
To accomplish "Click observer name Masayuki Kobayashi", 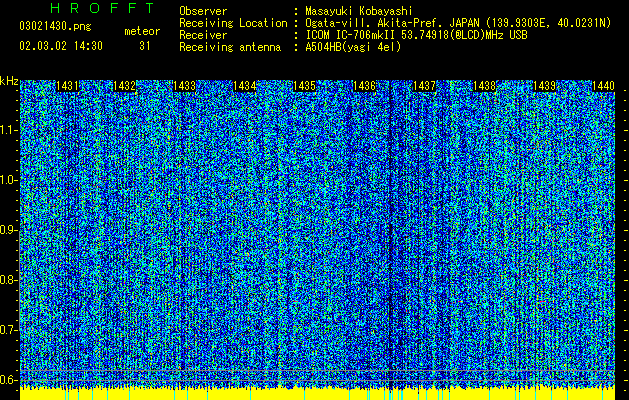I will tap(359, 11).
